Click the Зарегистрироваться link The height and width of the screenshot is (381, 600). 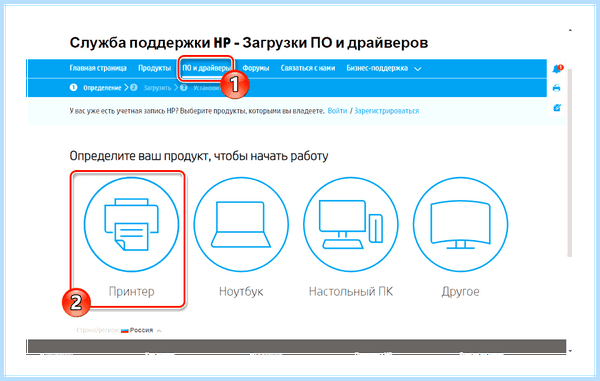[x=386, y=111]
